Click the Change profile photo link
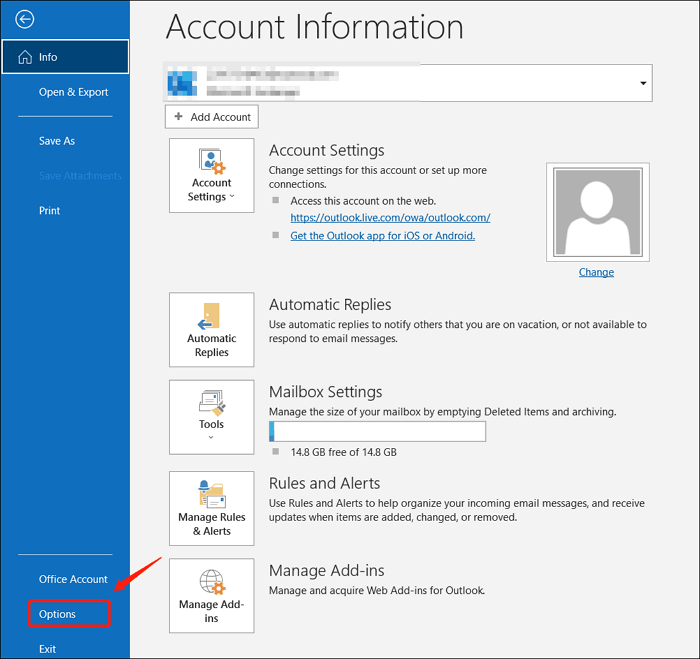Image resolution: width=700 pixels, height=659 pixels. [x=596, y=272]
